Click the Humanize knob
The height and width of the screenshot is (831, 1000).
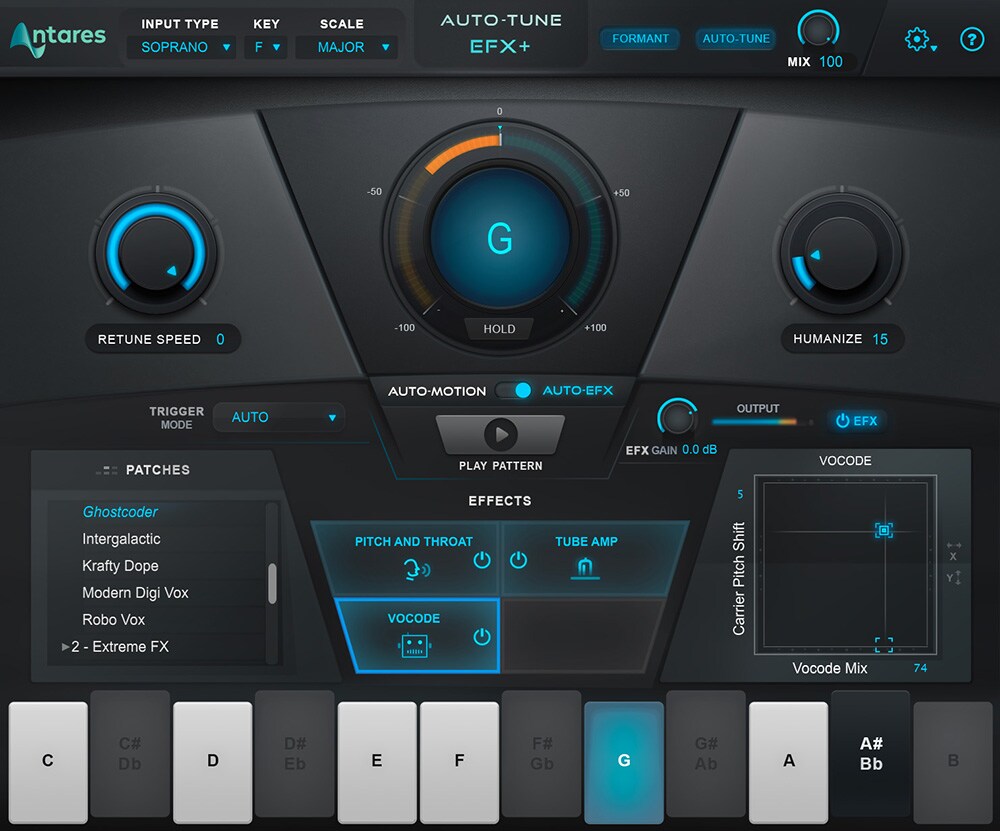[841, 253]
